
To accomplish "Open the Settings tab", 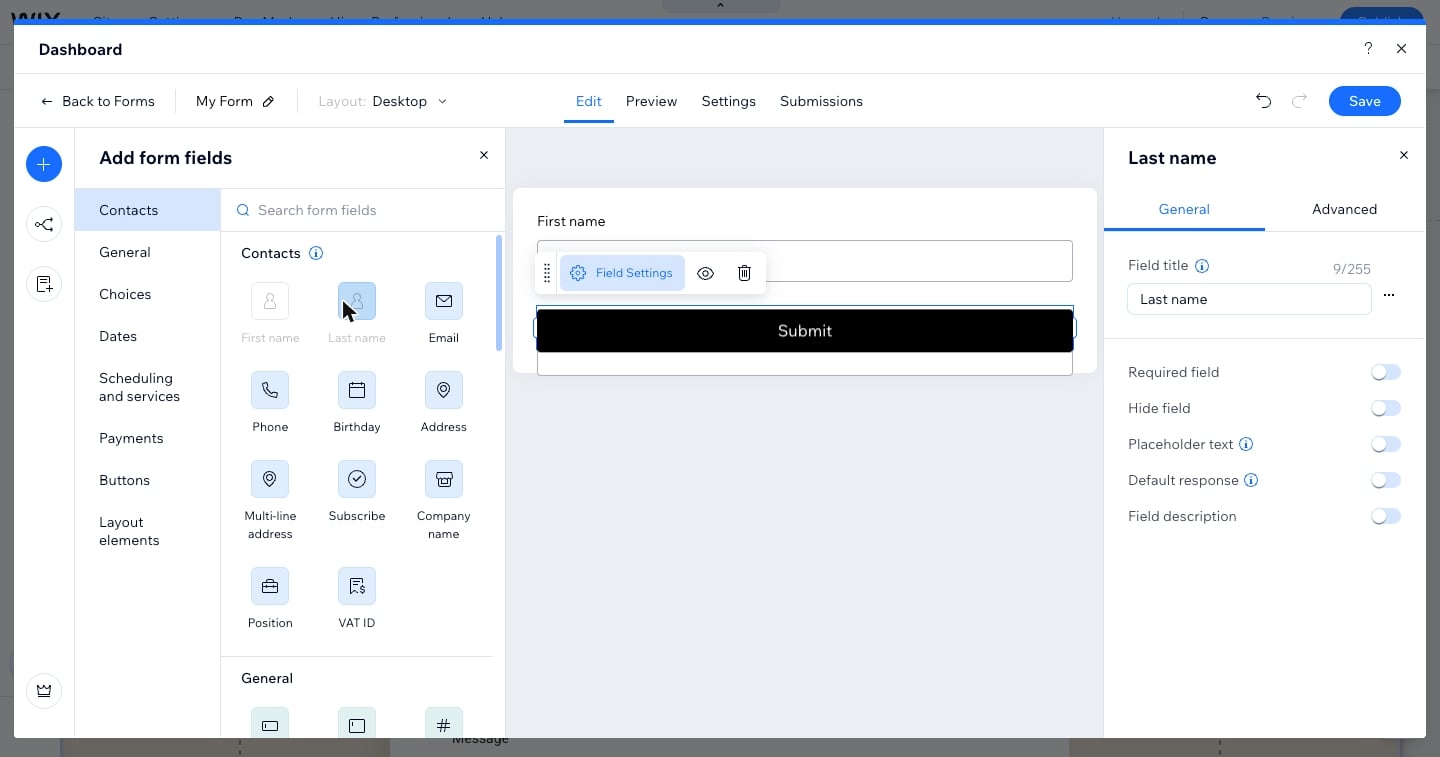I will [728, 101].
